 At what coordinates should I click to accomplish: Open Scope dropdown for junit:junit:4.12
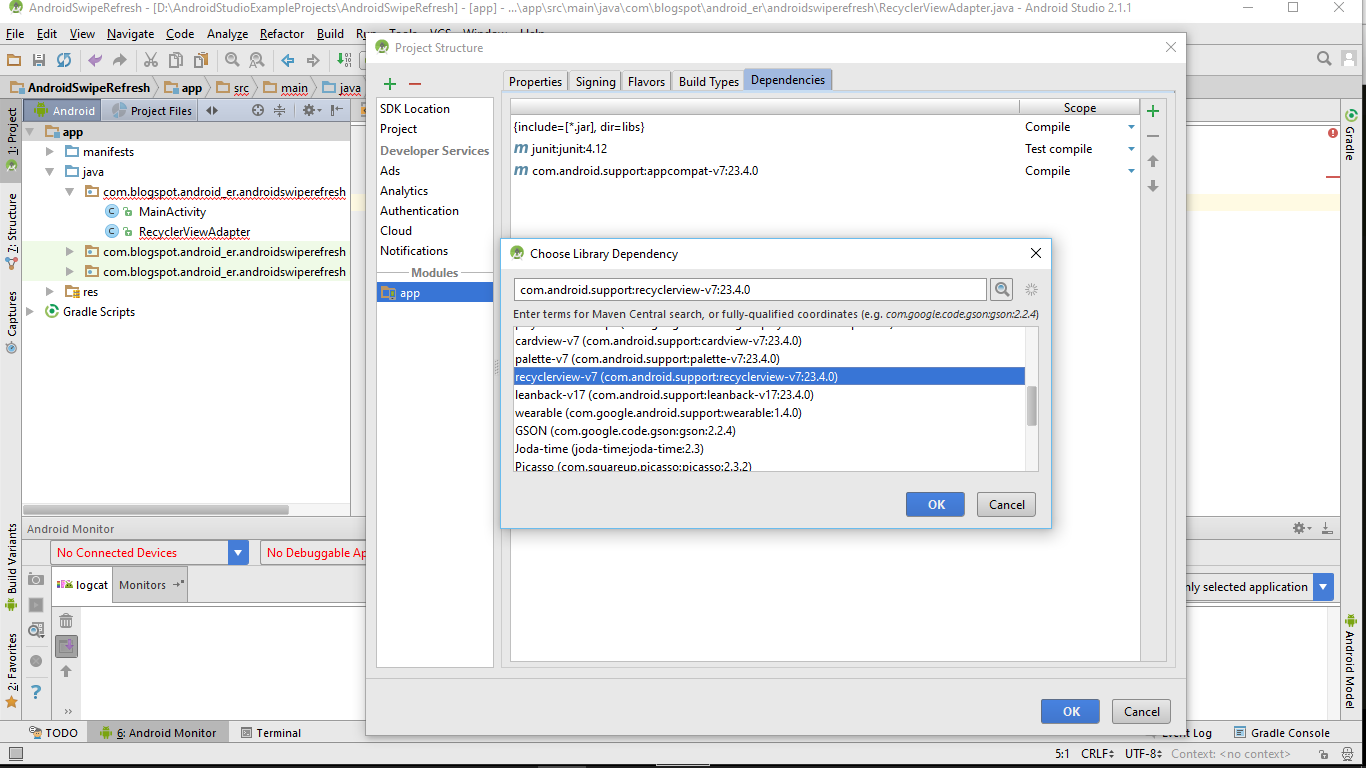[1132, 149]
